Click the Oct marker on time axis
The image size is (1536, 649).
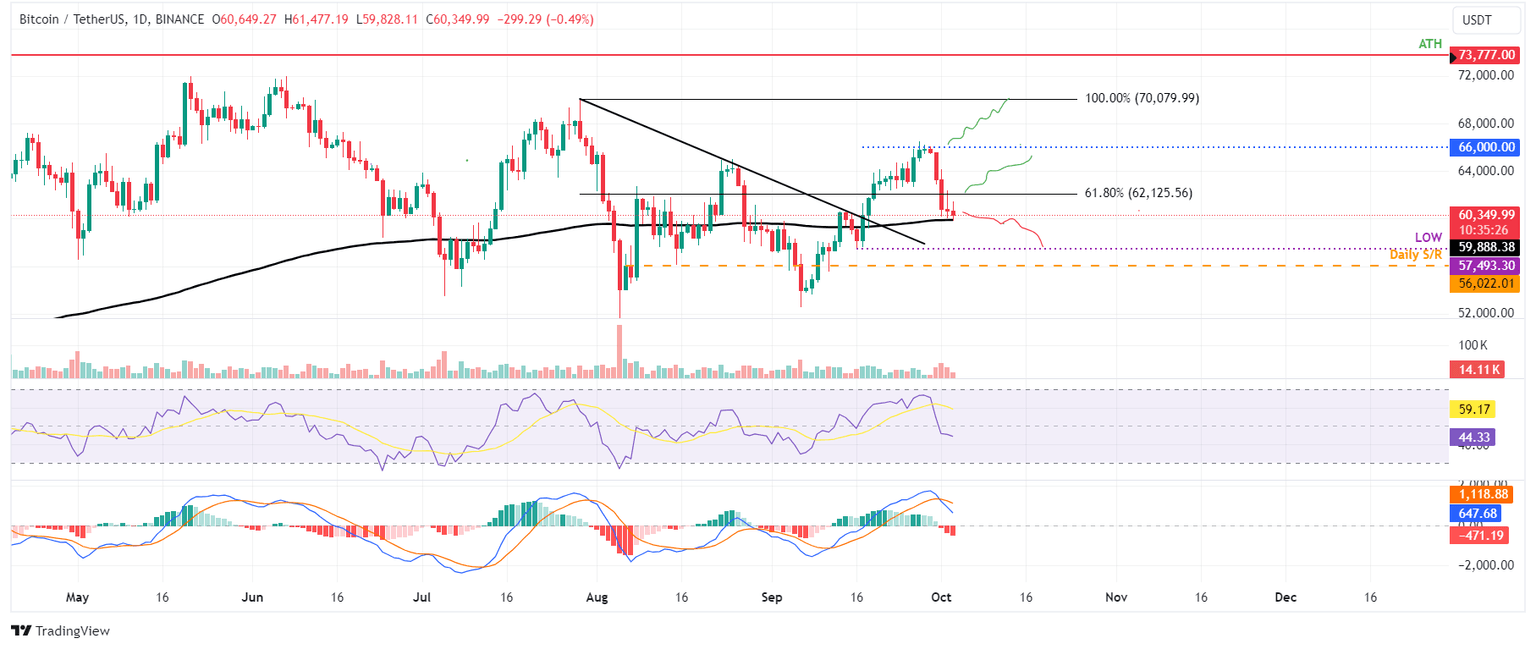click(942, 597)
